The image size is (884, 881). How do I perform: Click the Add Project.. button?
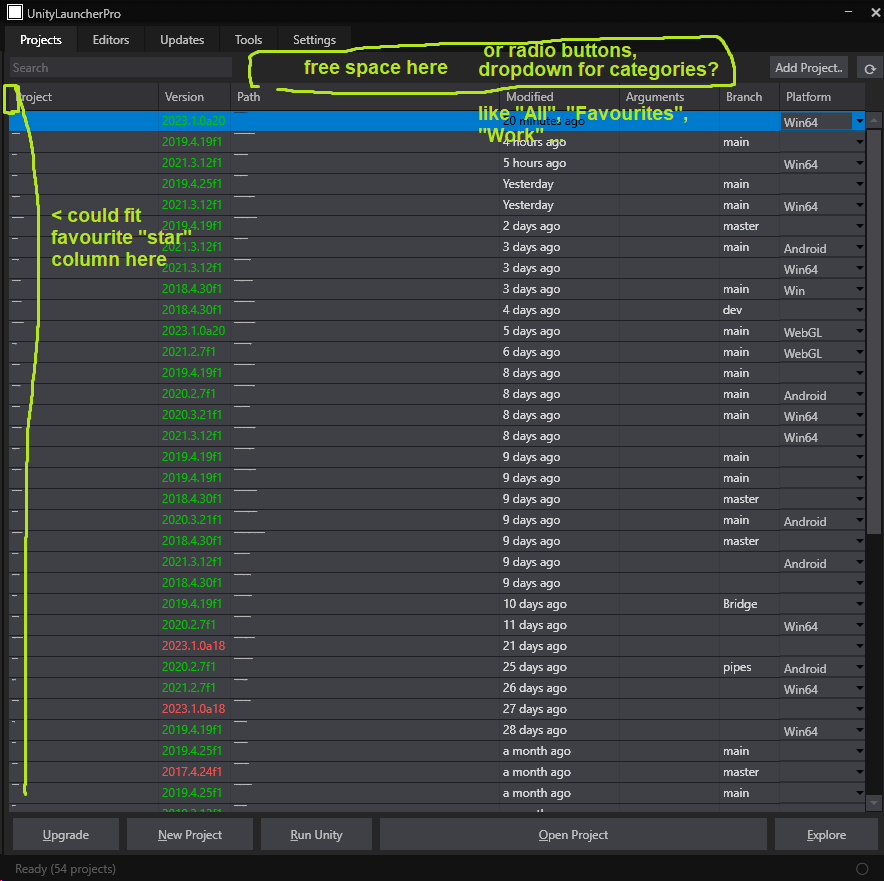pyautogui.click(x=808, y=68)
